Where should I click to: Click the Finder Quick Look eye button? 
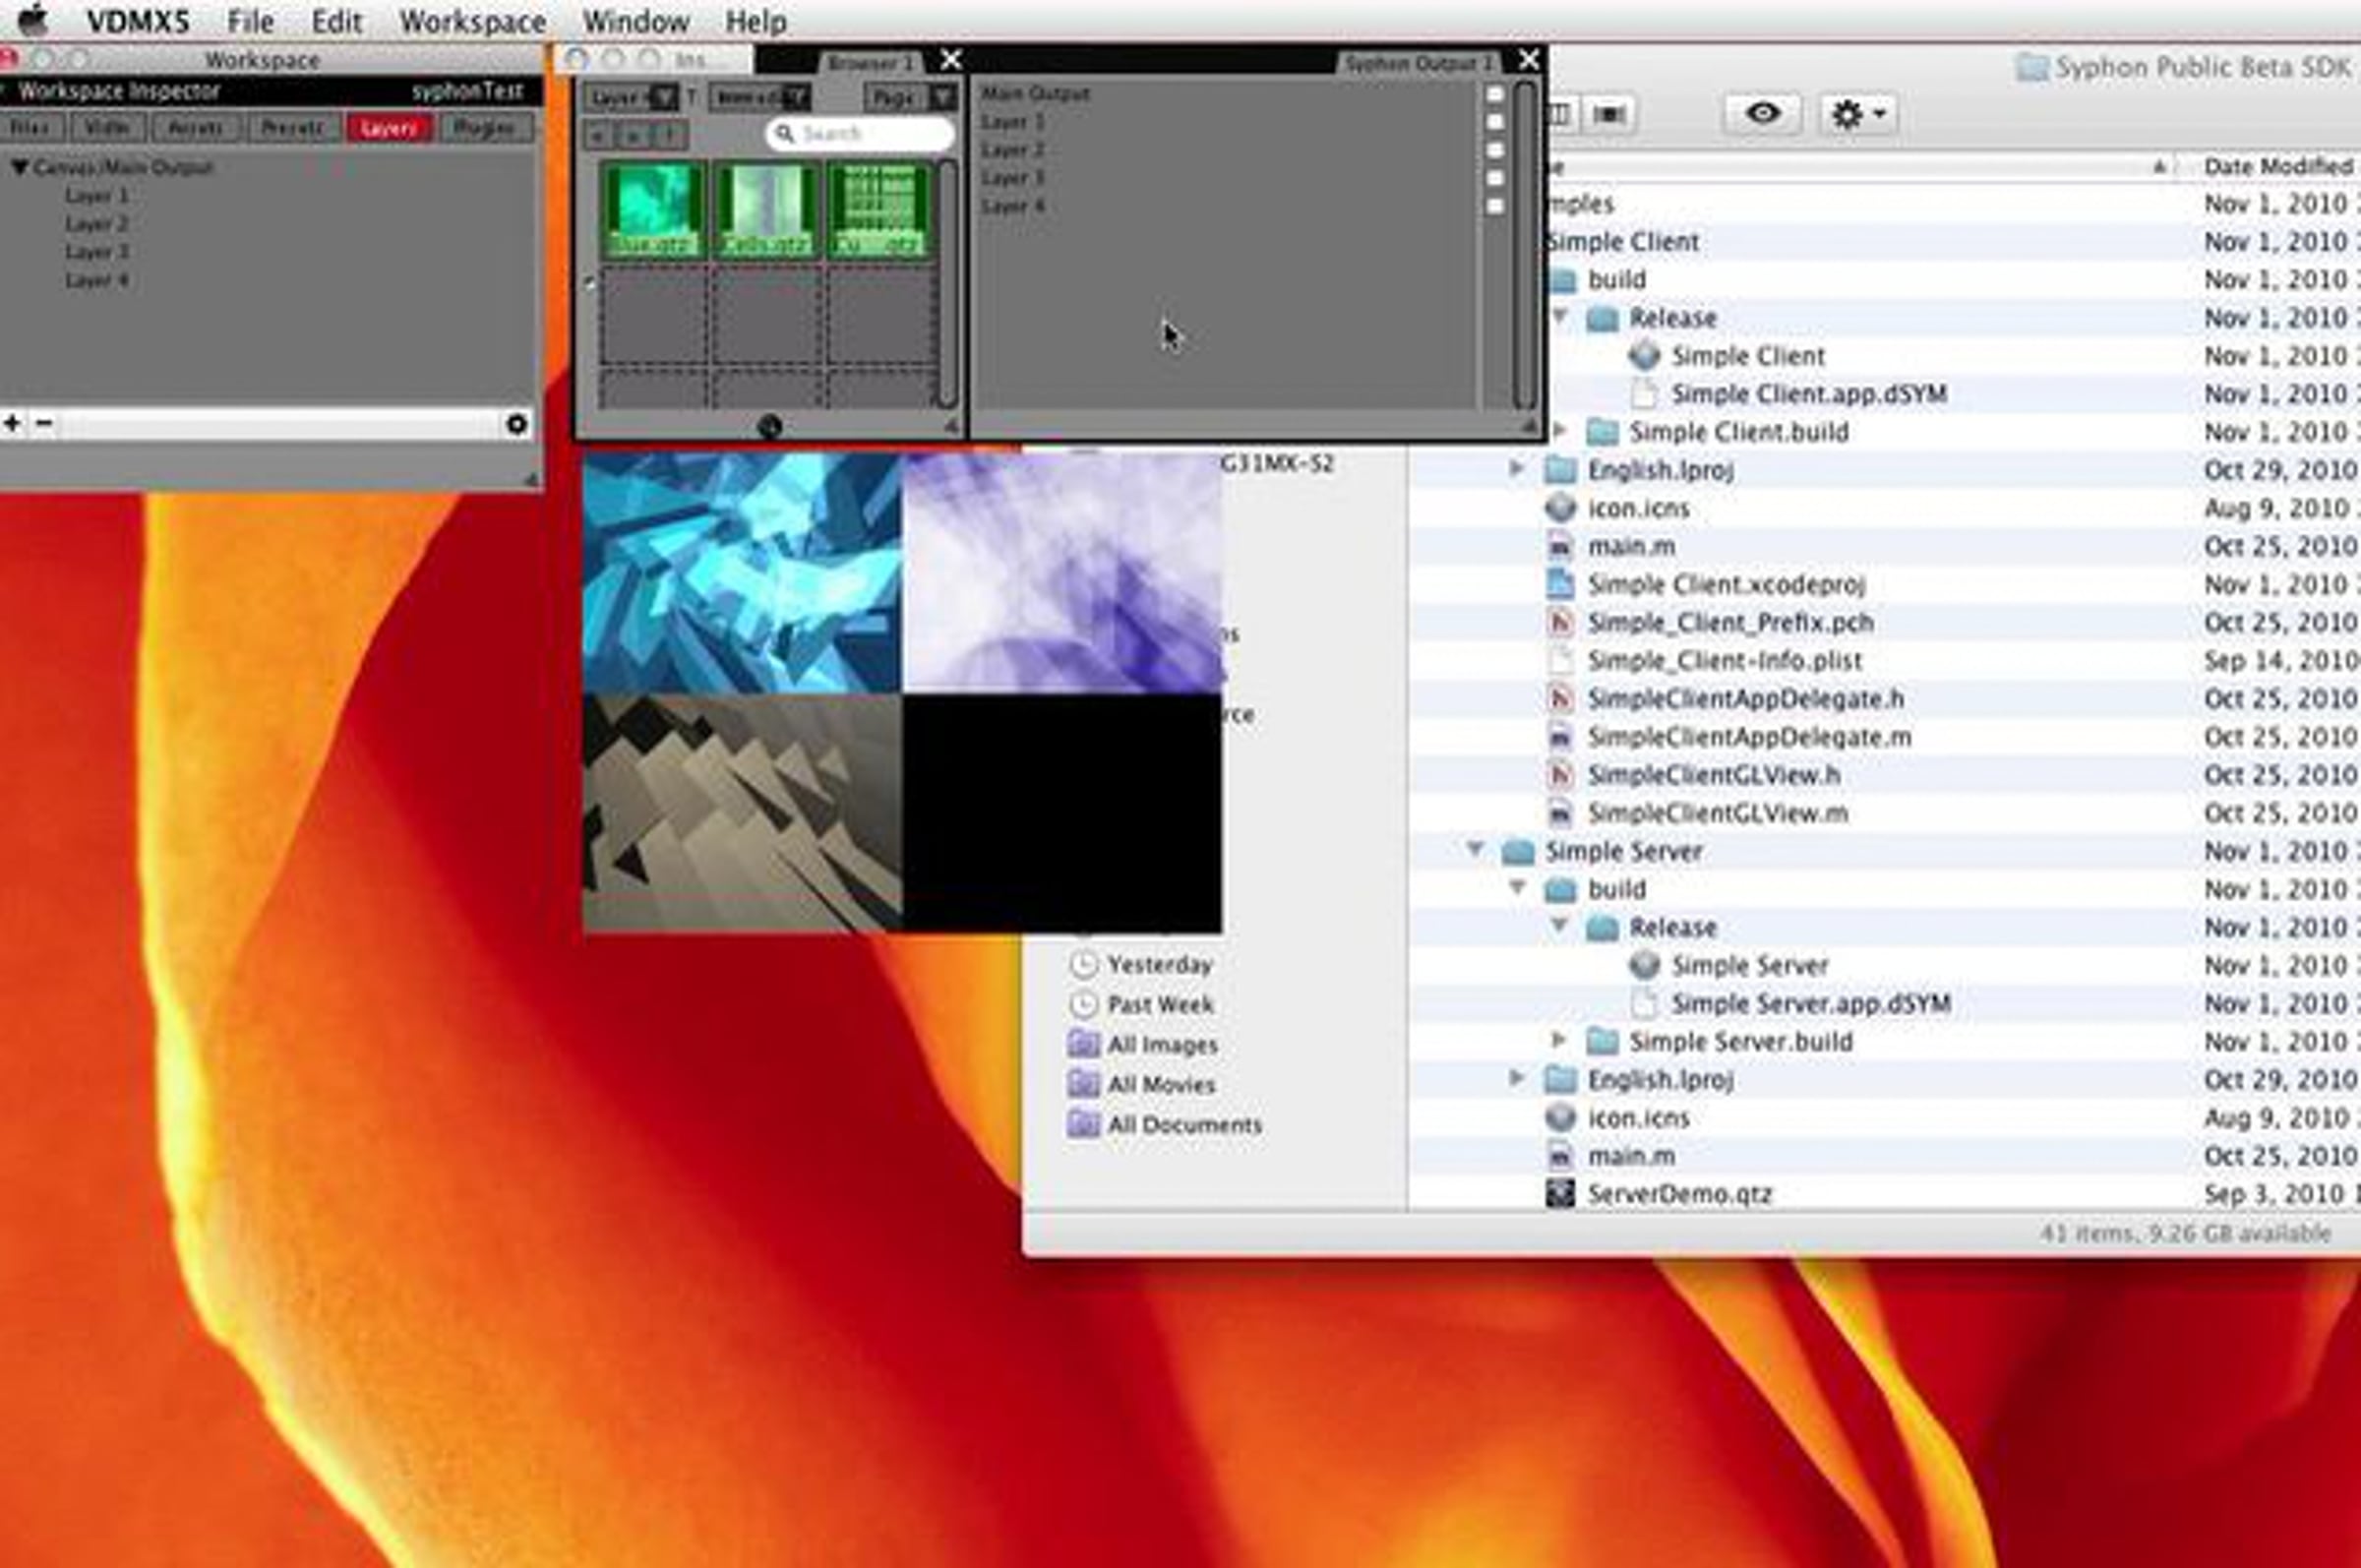pos(1762,113)
